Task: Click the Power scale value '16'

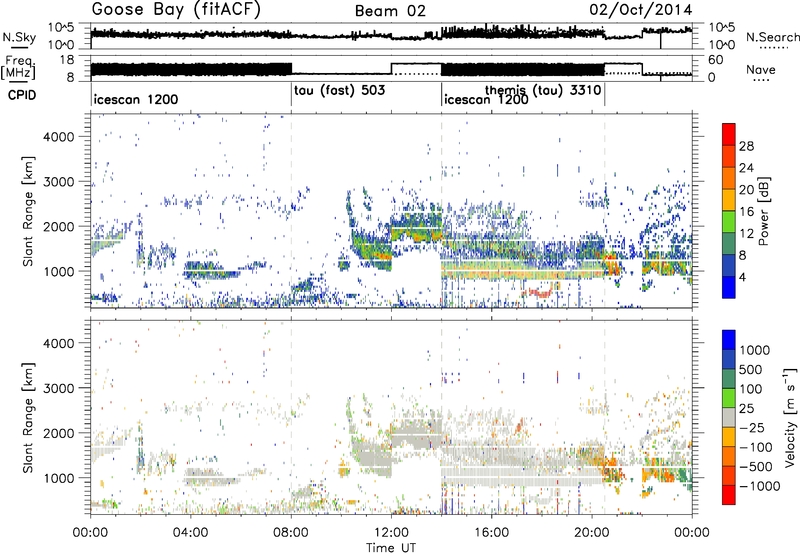Action: point(746,212)
